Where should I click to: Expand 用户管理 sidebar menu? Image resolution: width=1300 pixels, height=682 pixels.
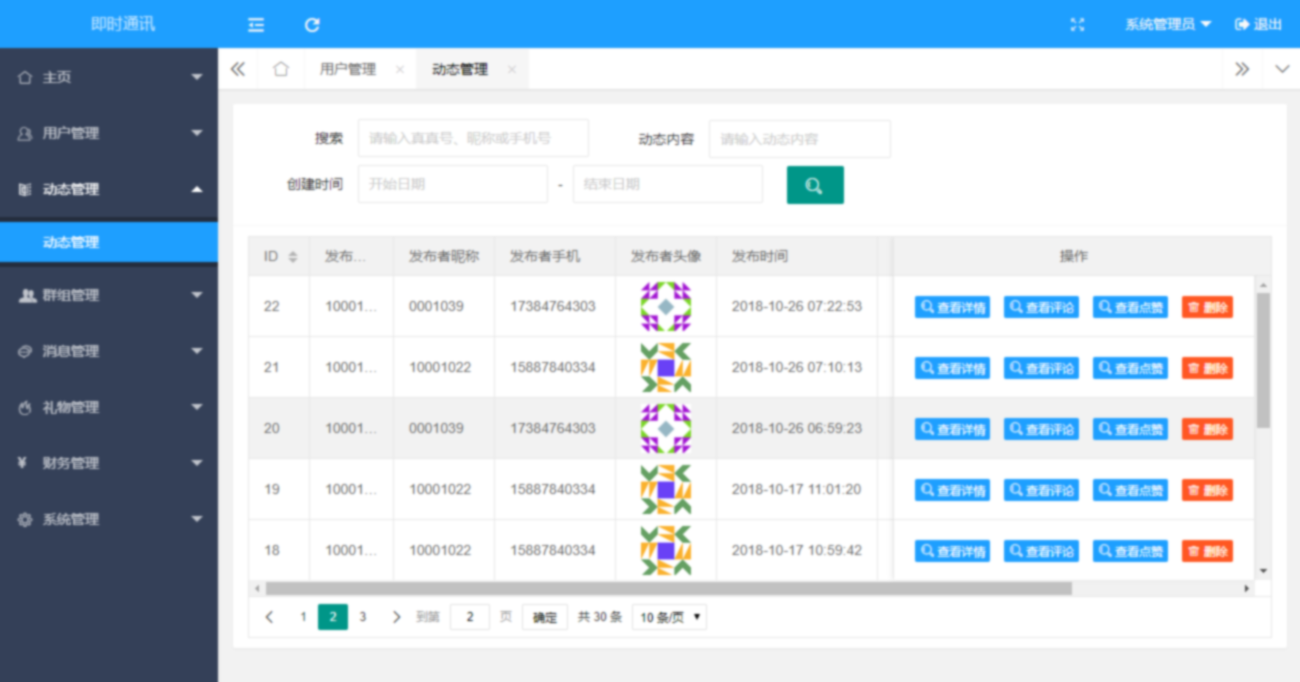click(109, 133)
